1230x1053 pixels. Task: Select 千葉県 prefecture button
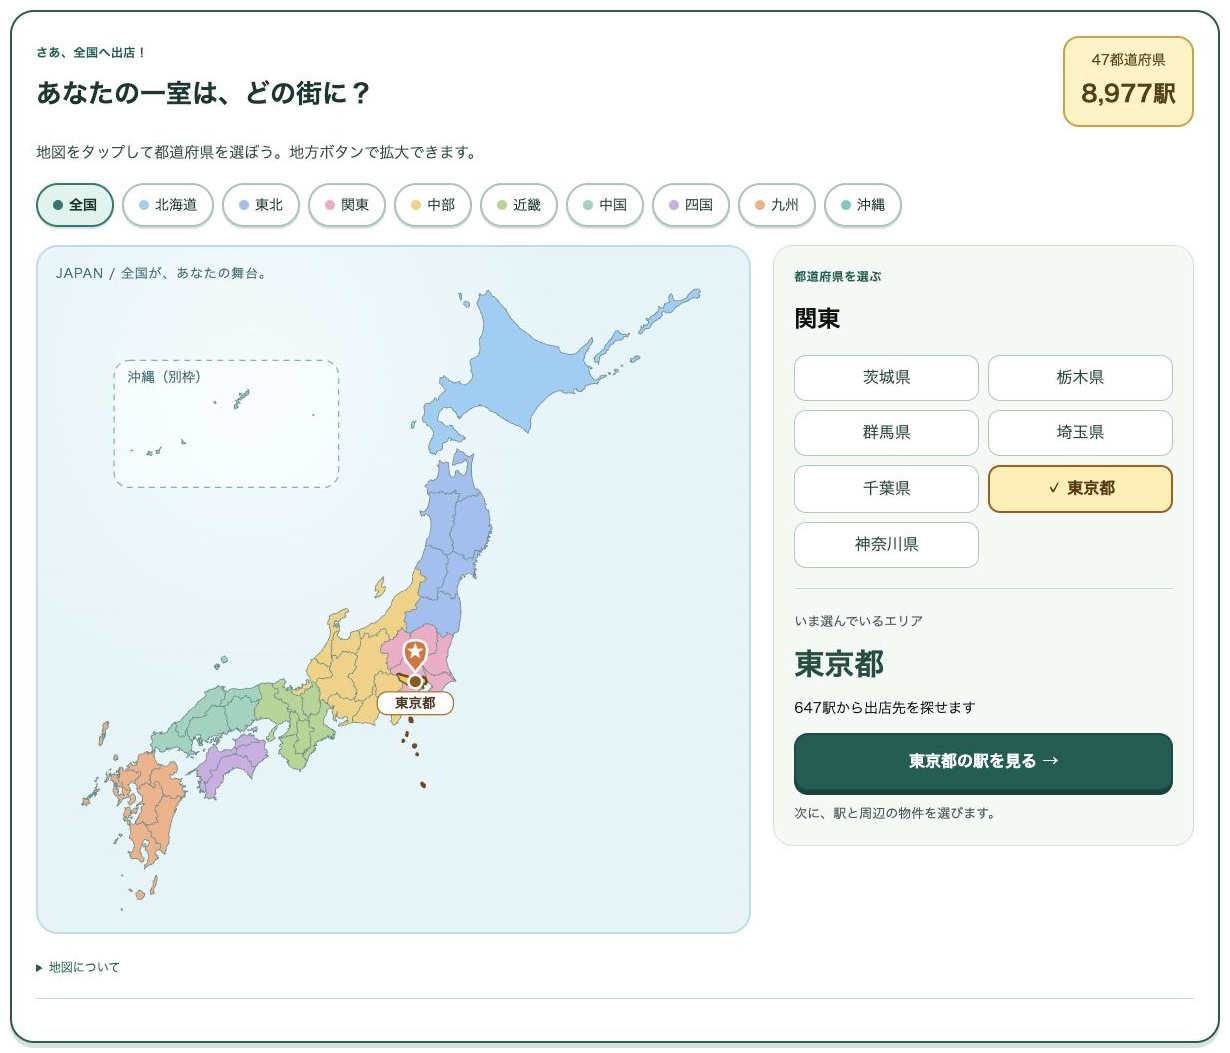point(886,489)
